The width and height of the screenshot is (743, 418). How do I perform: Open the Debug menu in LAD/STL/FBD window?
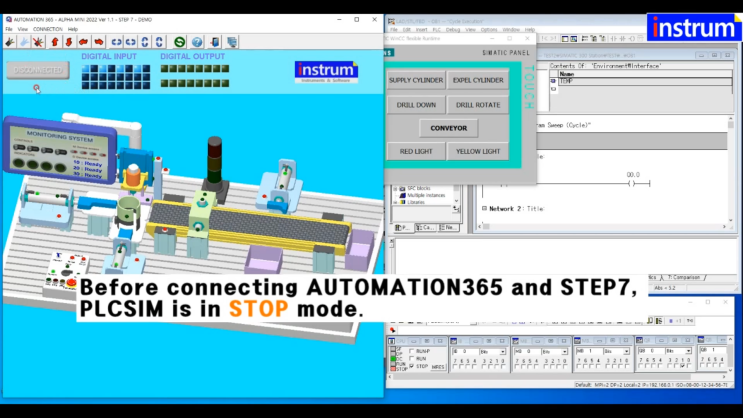click(453, 29)
